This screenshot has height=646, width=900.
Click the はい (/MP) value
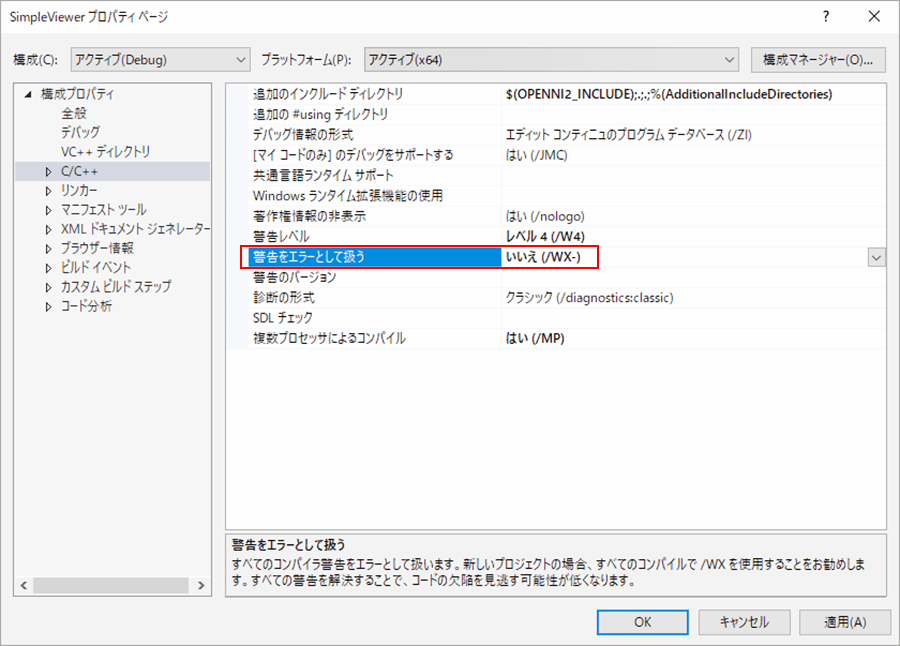pyautogui.click(x=535, y=338)
